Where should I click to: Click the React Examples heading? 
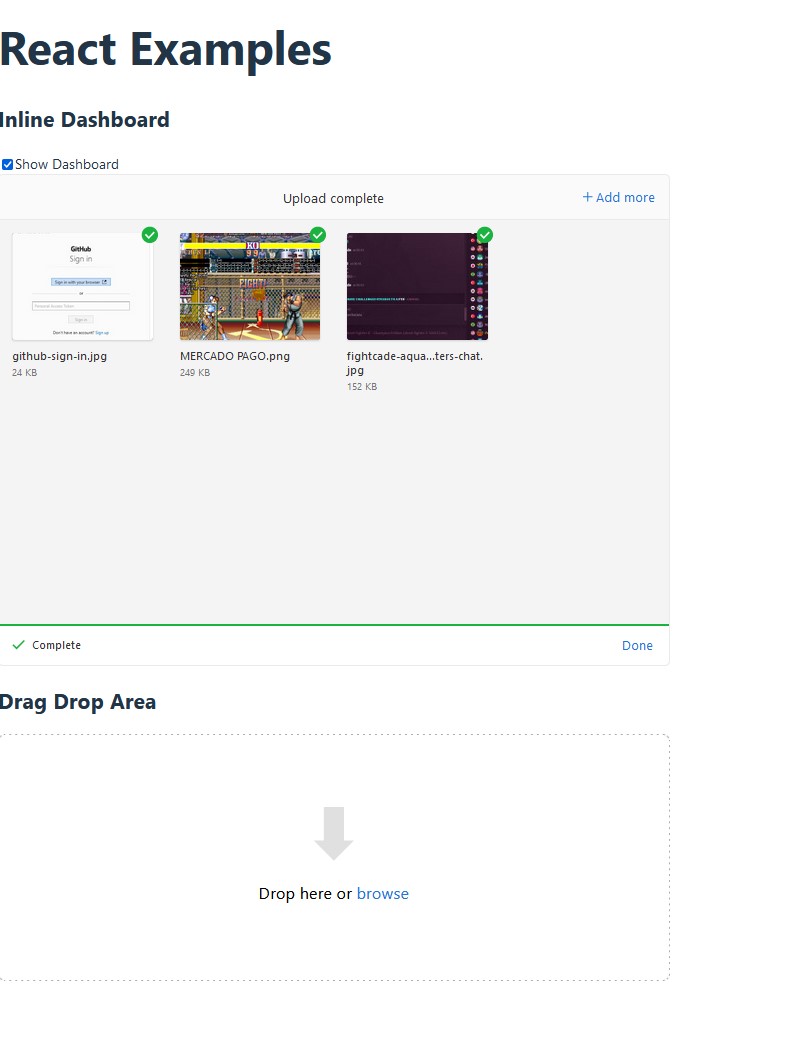[165, 50]
